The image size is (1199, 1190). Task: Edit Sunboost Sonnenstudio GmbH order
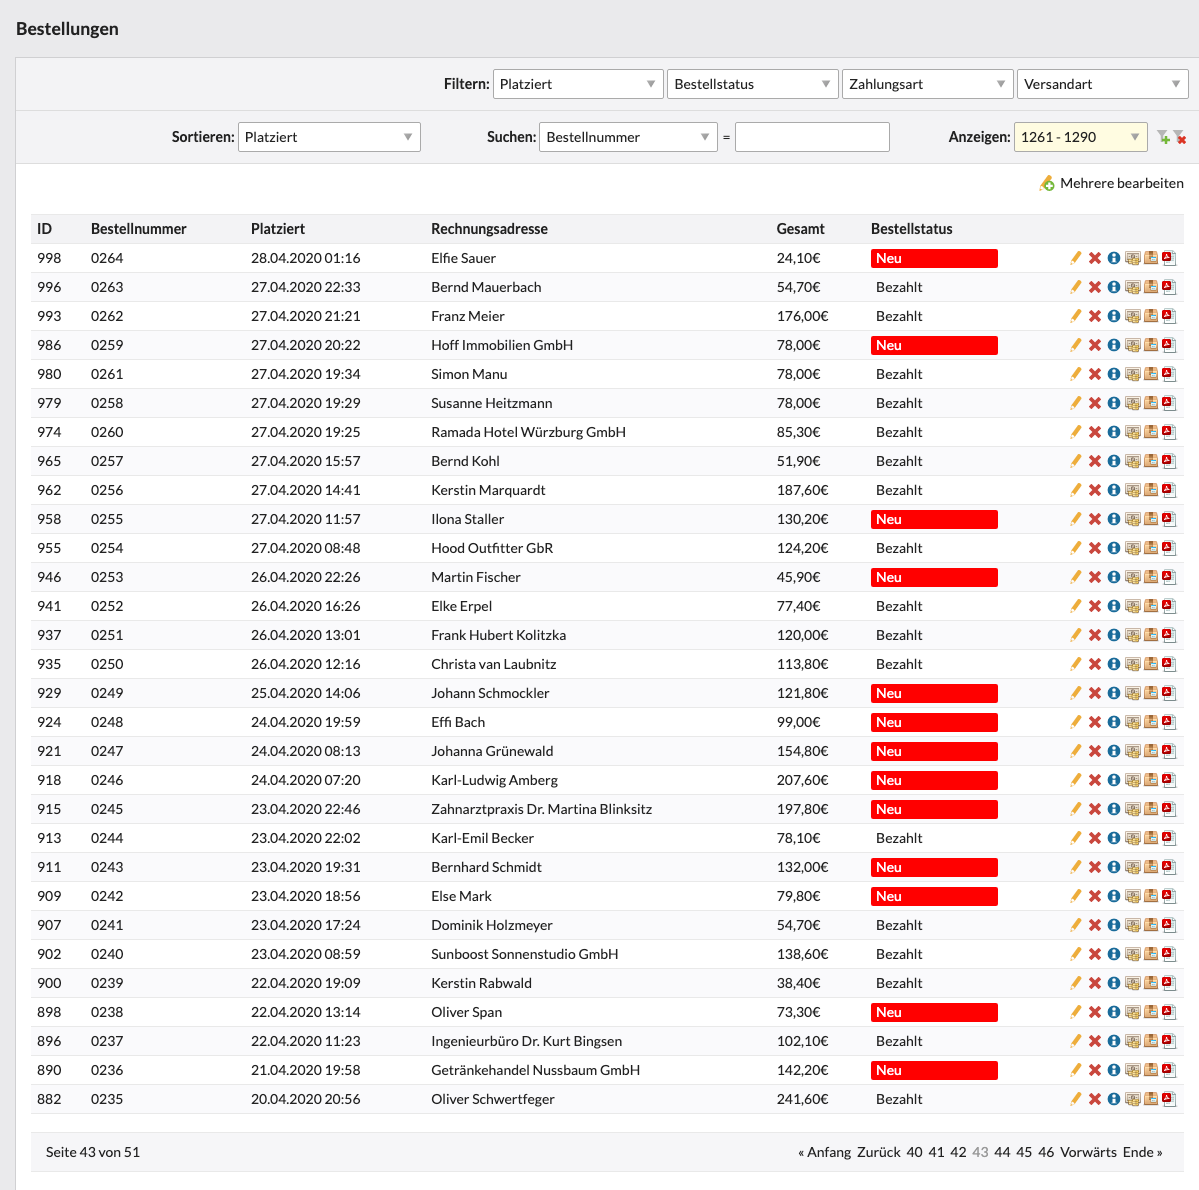tap(1076, 954)
